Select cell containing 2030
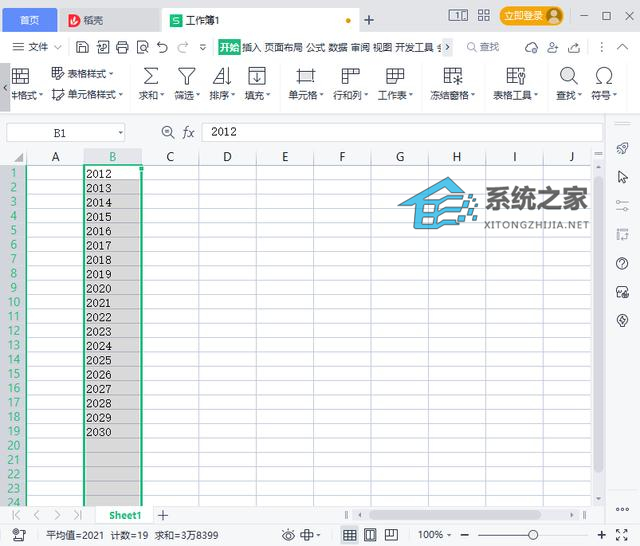The width and height of the screenshot is (640, 546). coord(113,432)
